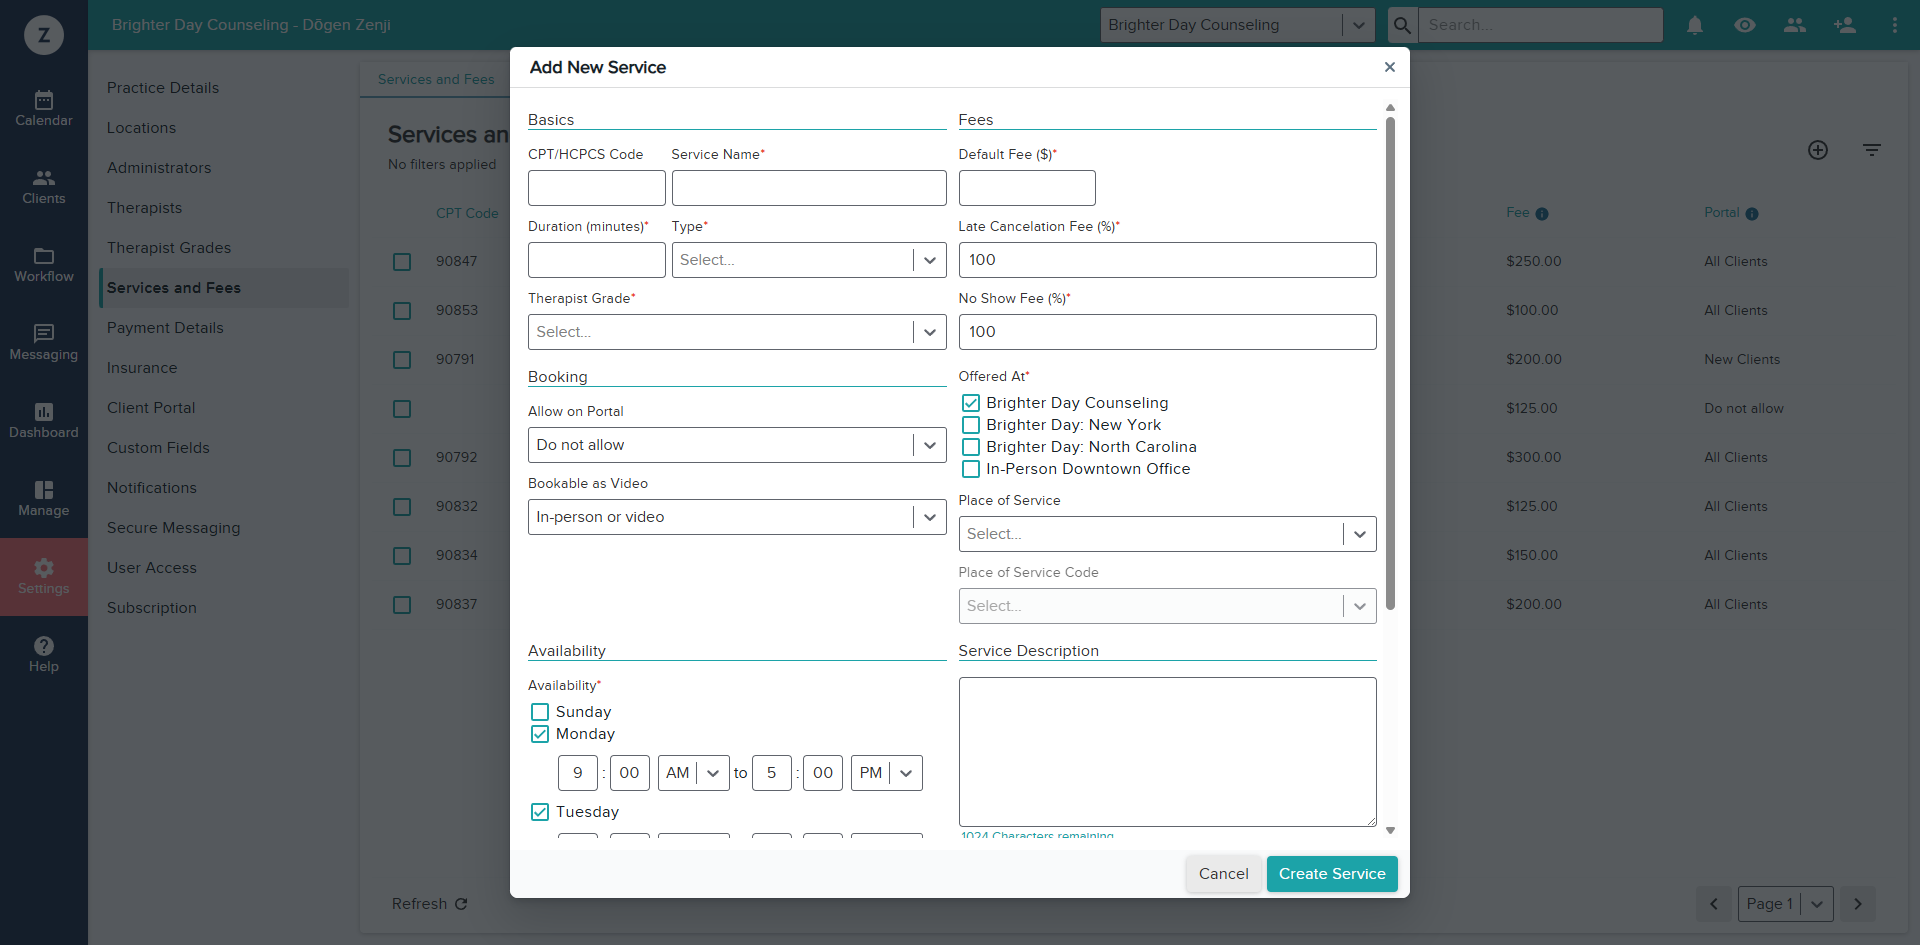This screenshot has width=1920, height=945.
Task: Click the Duration (minutes) field
Action: (597, 260)
